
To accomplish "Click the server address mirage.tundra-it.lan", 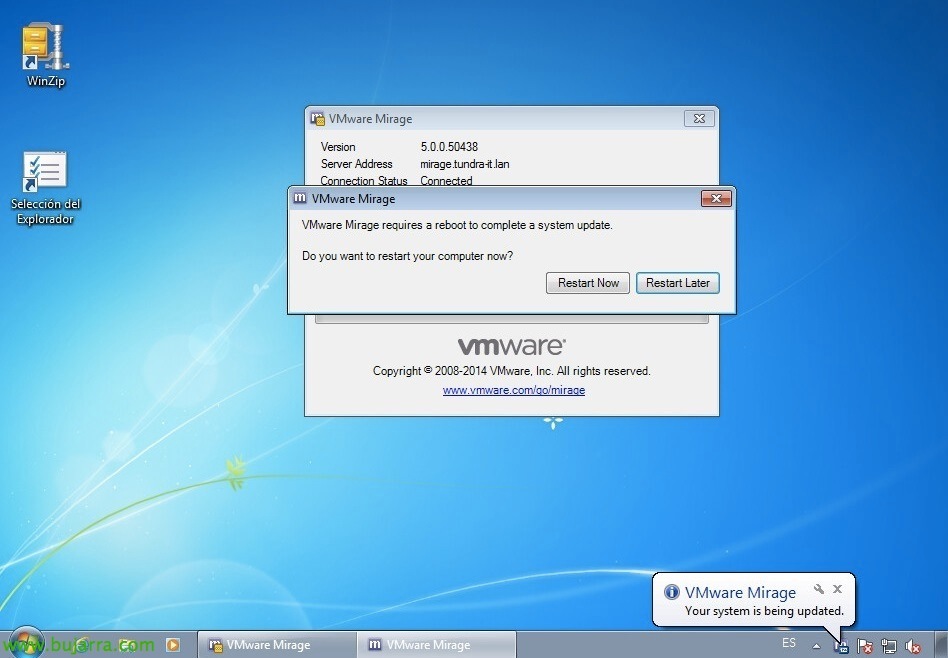I will coord(465,164).
